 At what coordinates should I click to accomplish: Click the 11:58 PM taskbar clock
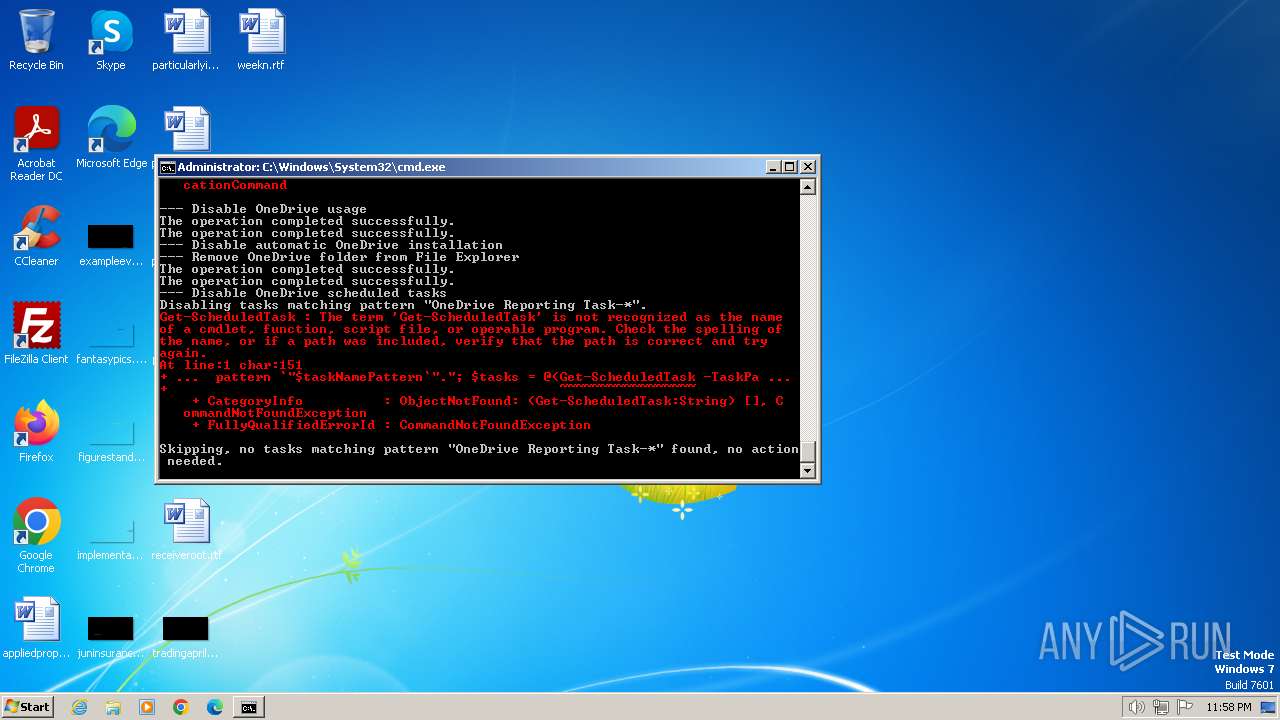pyautogui.click(x=1229, y=707)
